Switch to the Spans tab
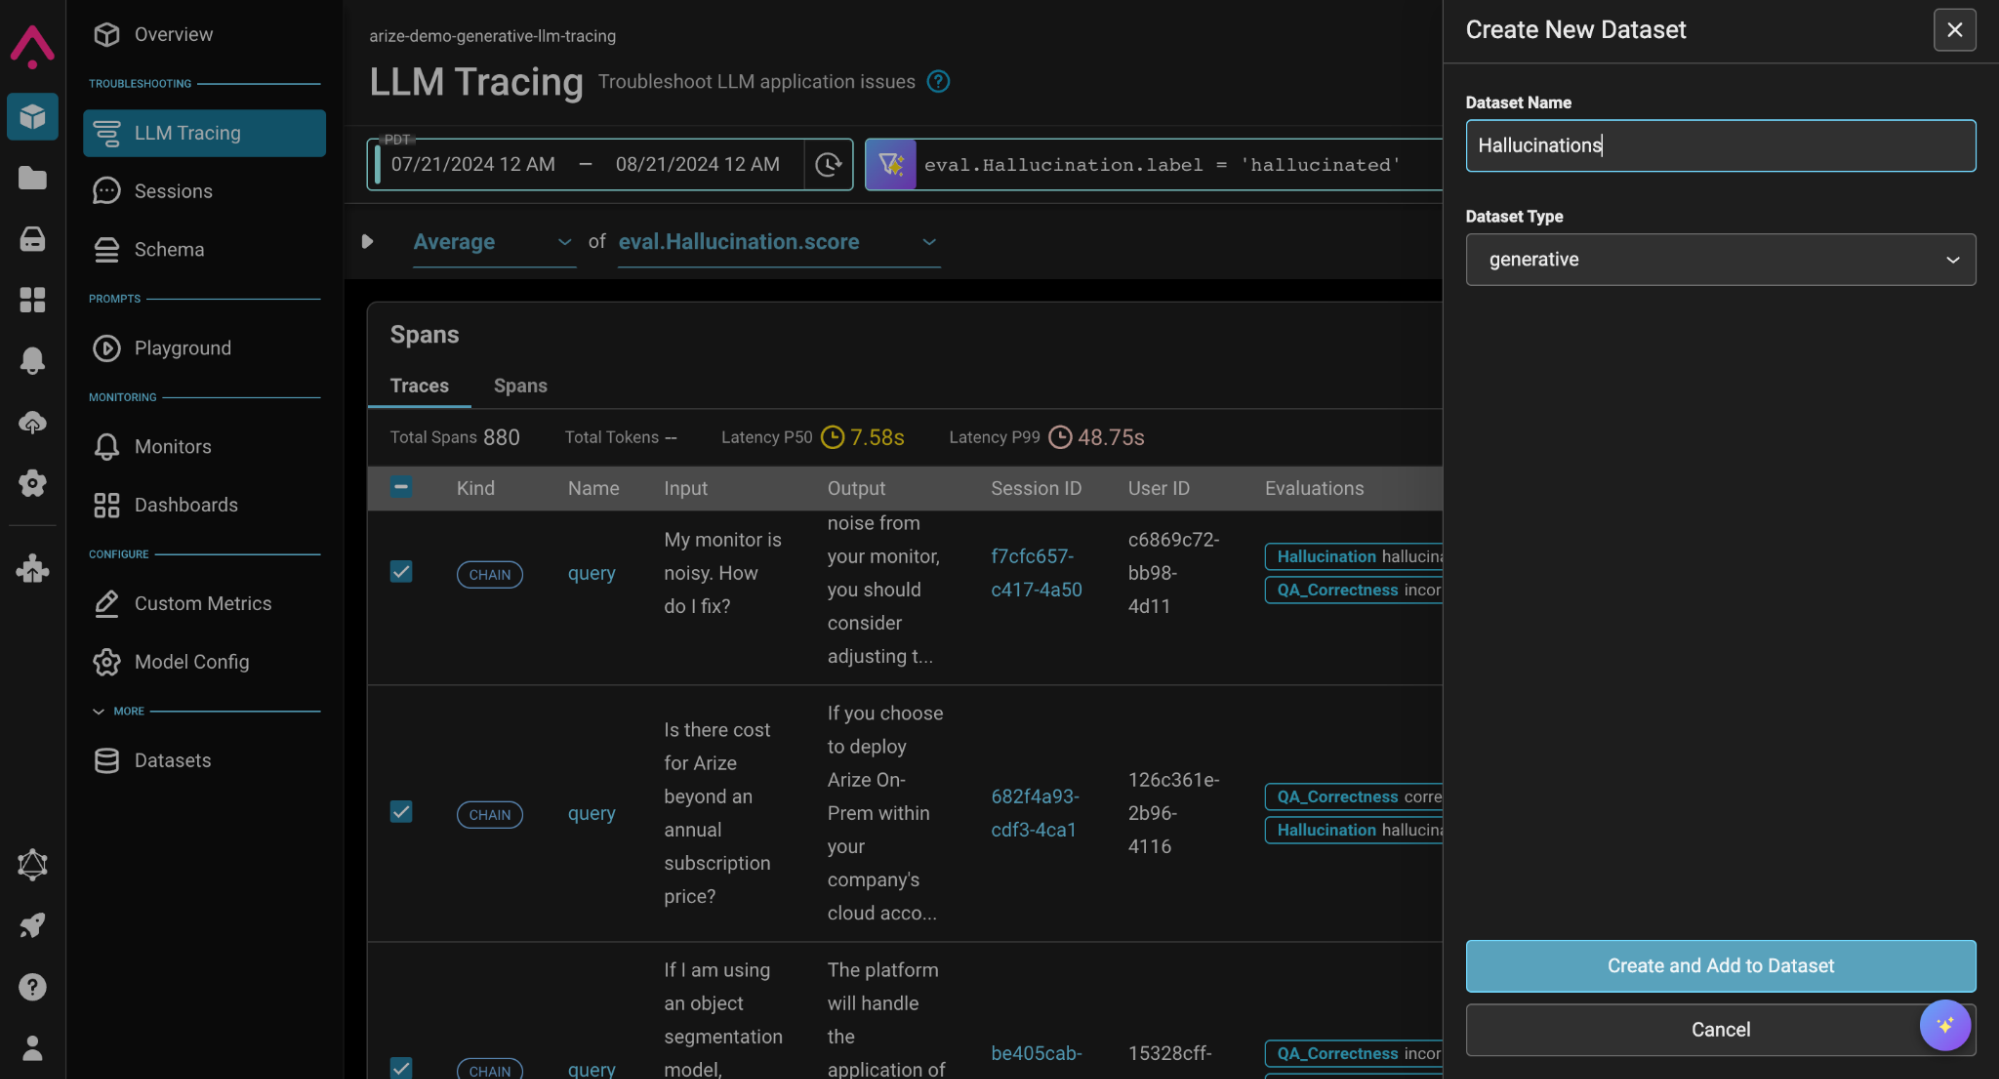 click(x=520, y=385)
